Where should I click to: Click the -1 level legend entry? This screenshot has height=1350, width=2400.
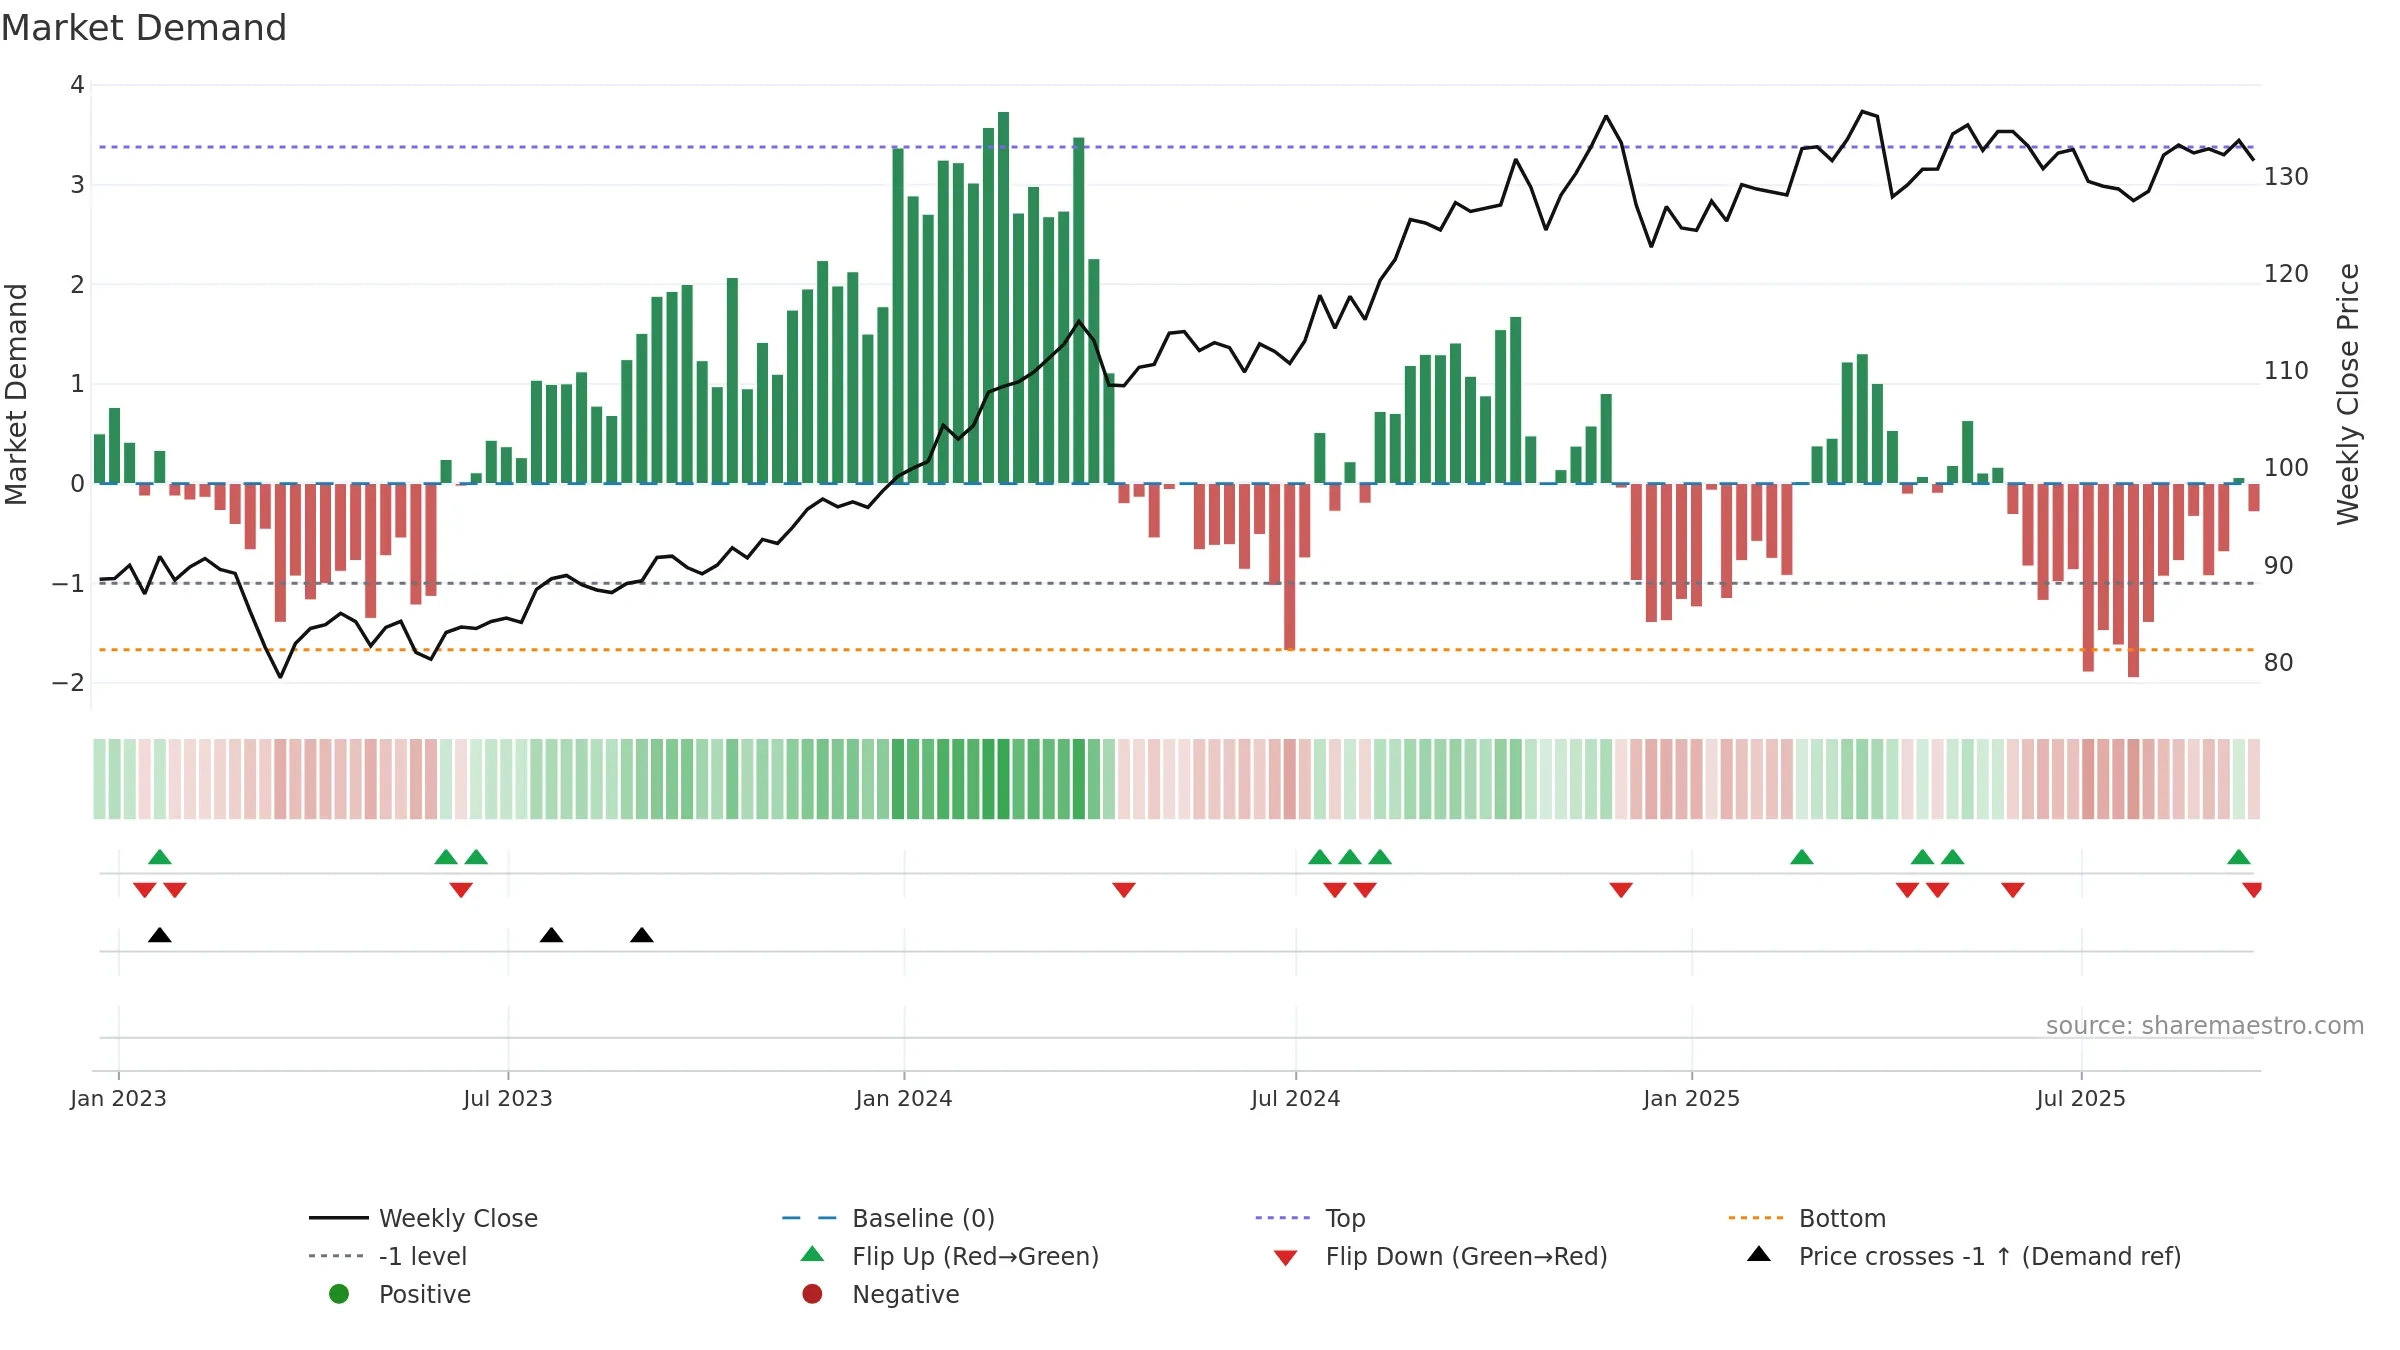(x=388, y=1256)
